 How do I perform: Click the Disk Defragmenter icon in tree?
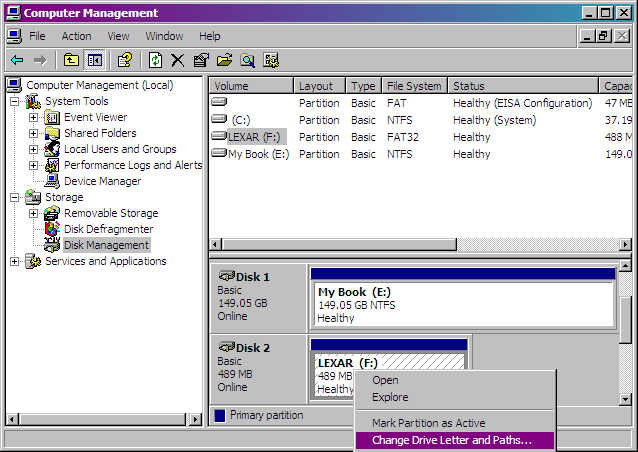pos(52,229)
